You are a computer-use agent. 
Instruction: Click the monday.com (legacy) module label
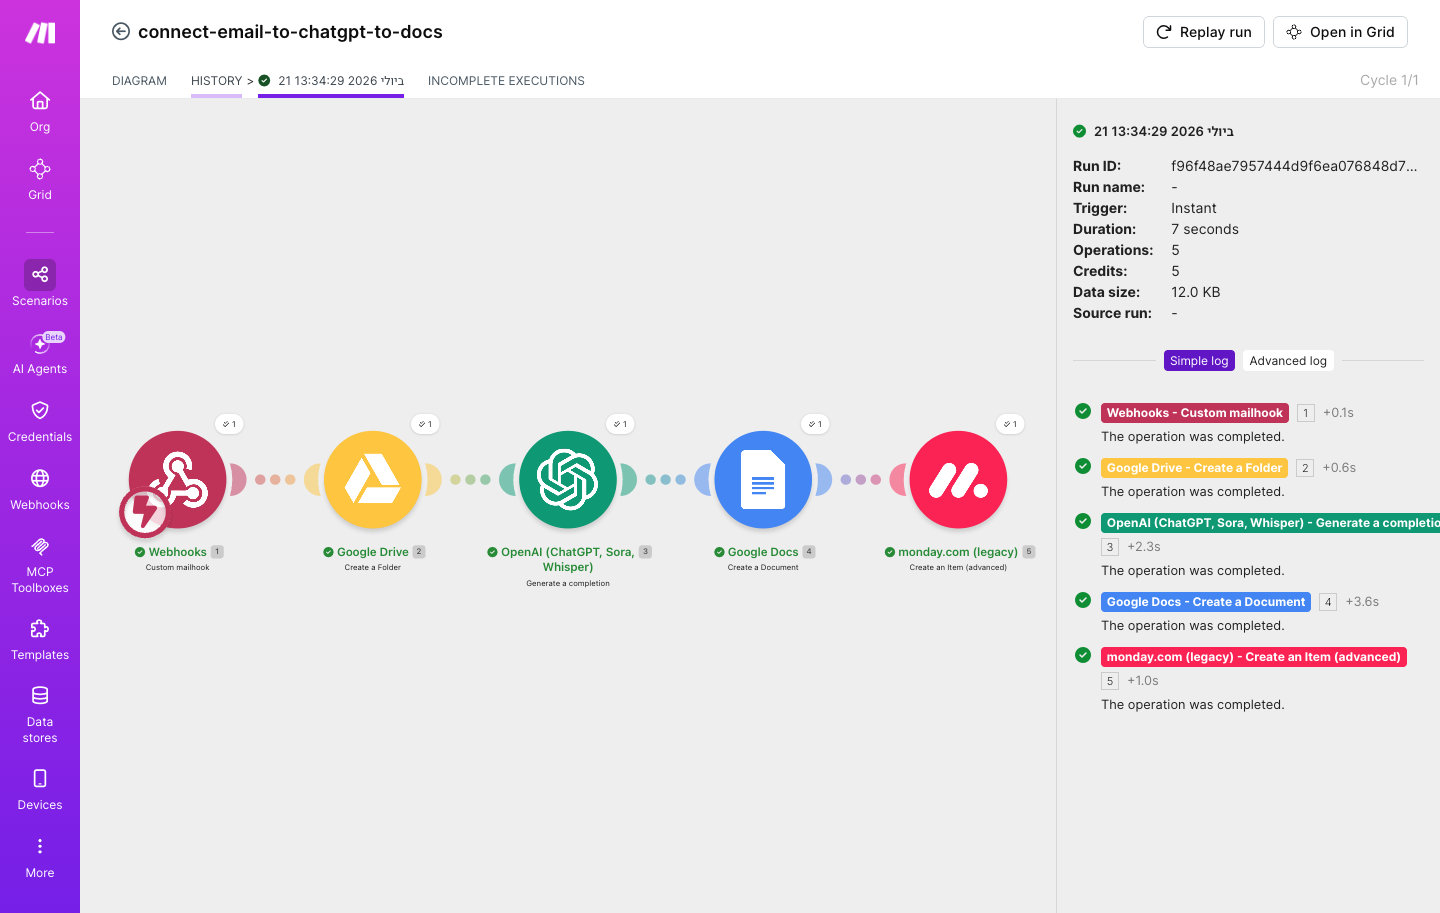958,552
